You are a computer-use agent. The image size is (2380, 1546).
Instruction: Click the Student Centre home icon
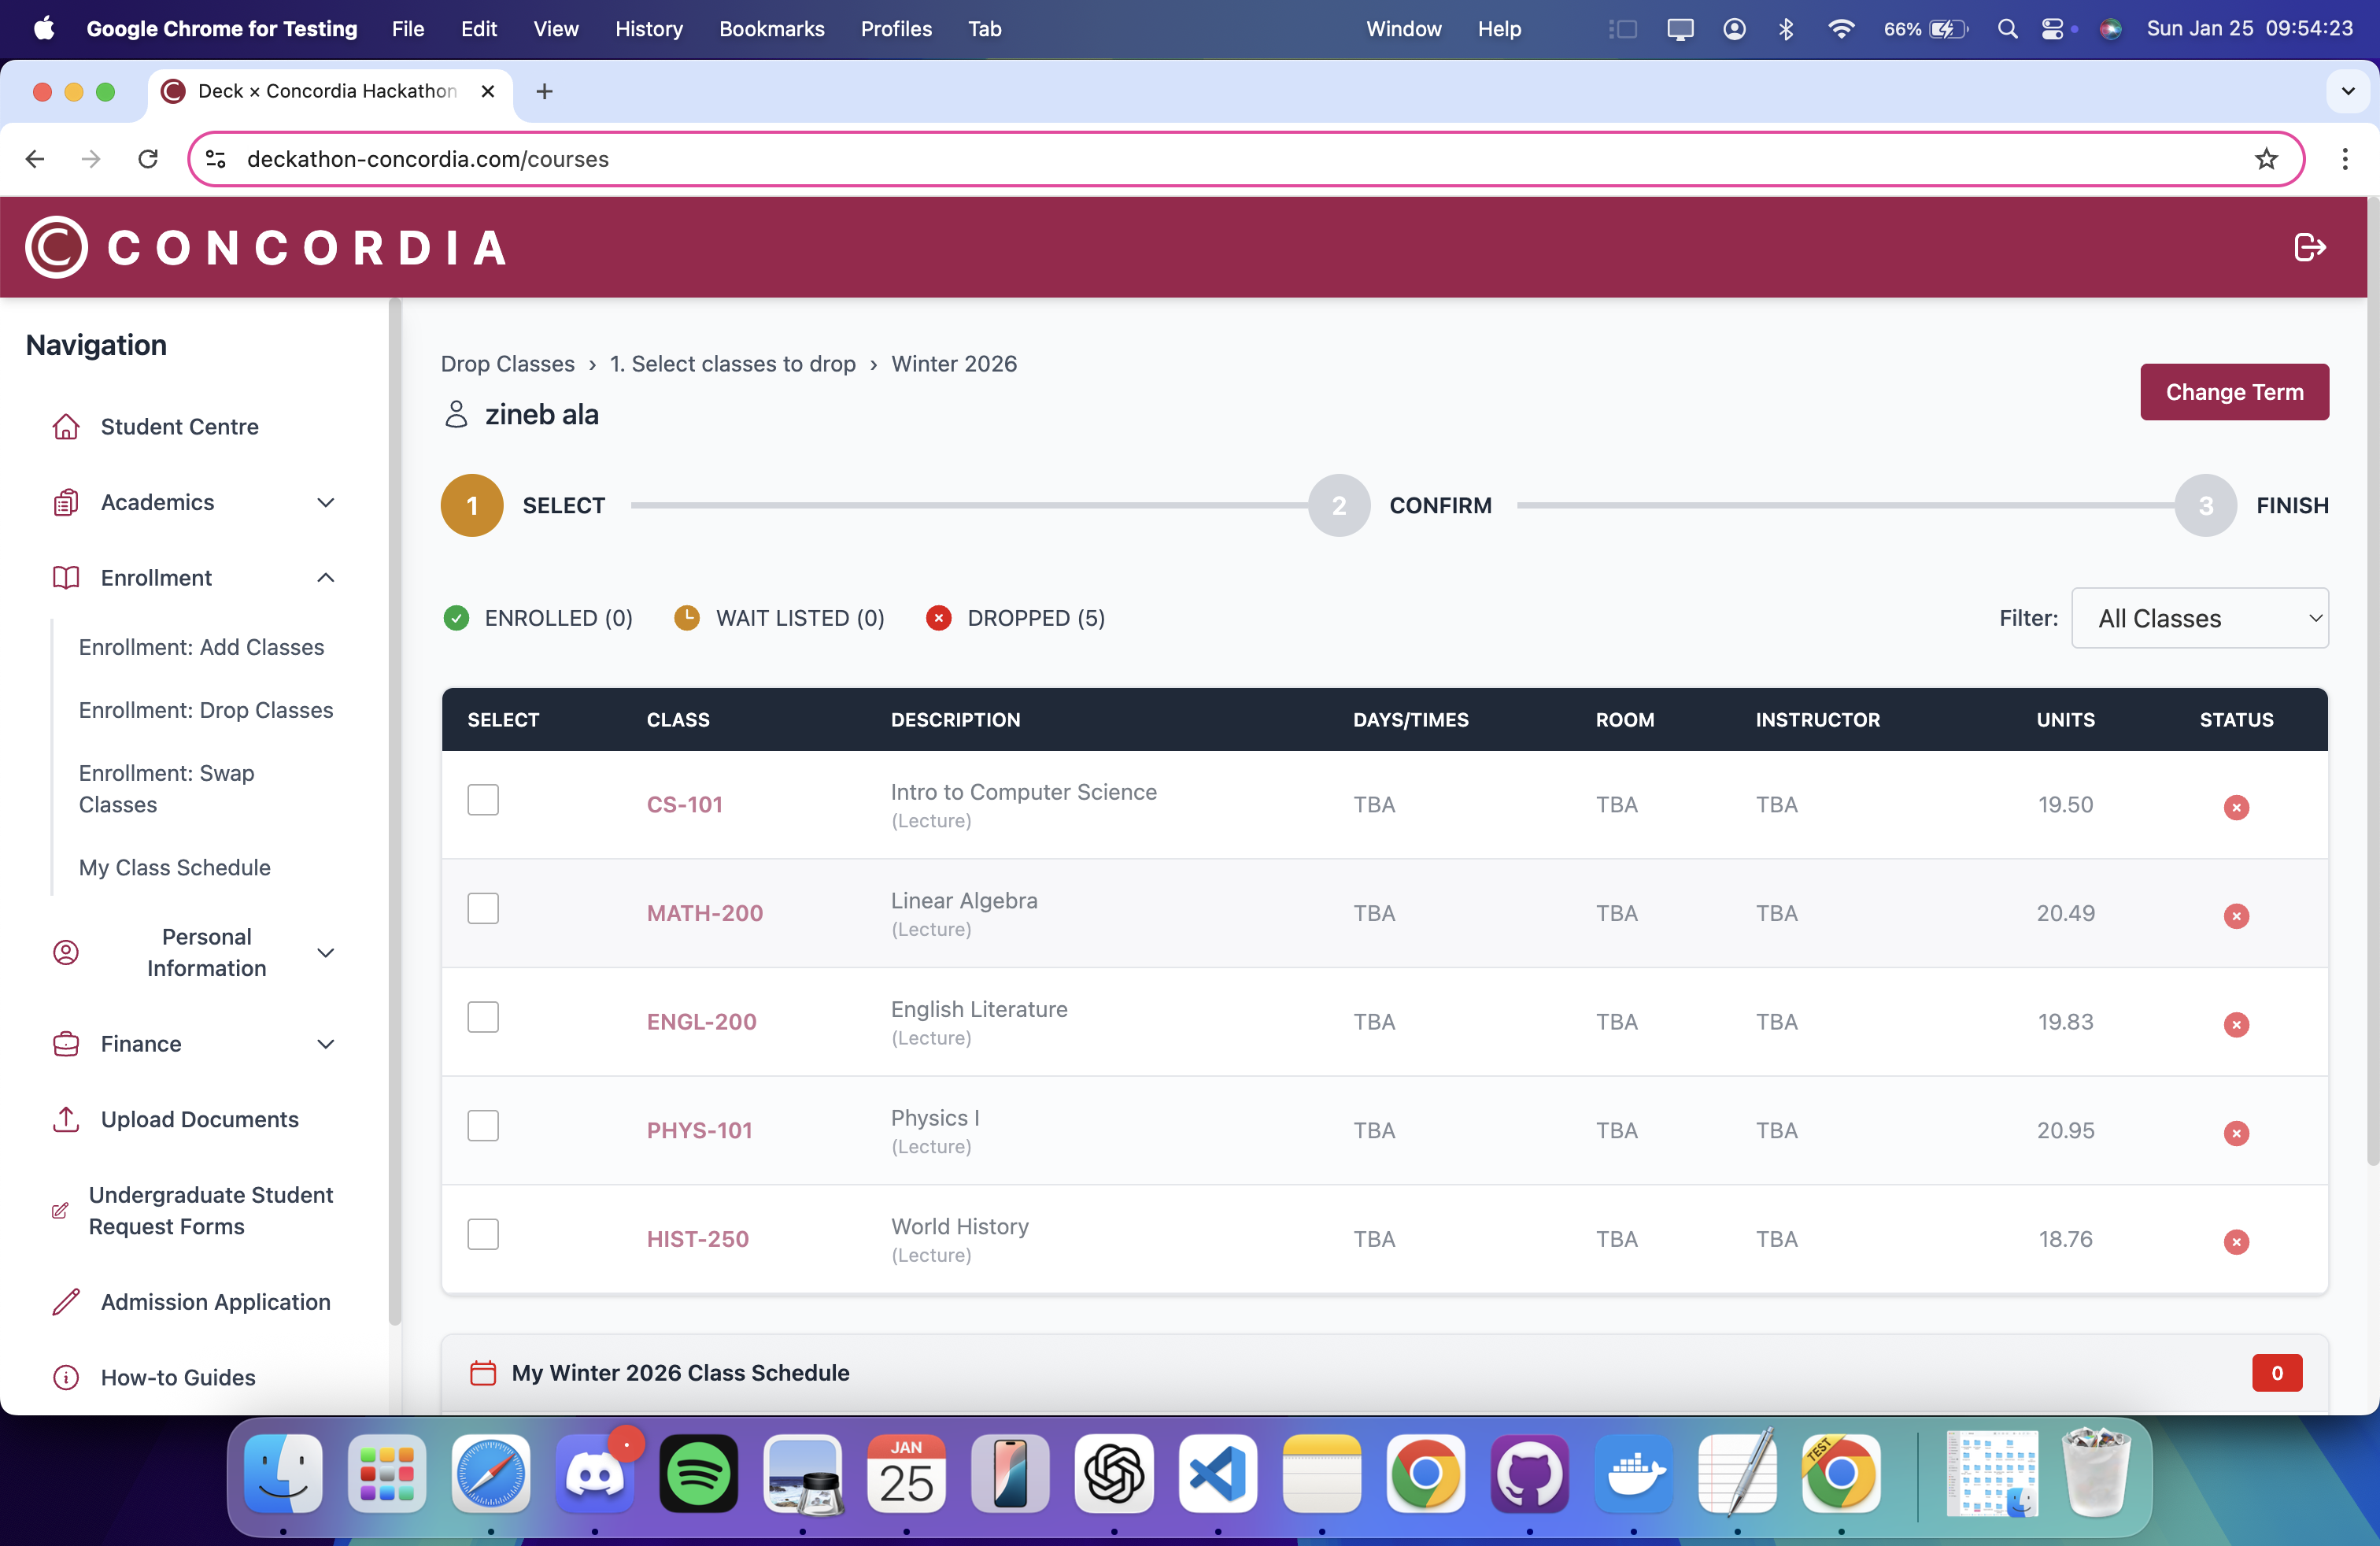(x=66, y=427)
